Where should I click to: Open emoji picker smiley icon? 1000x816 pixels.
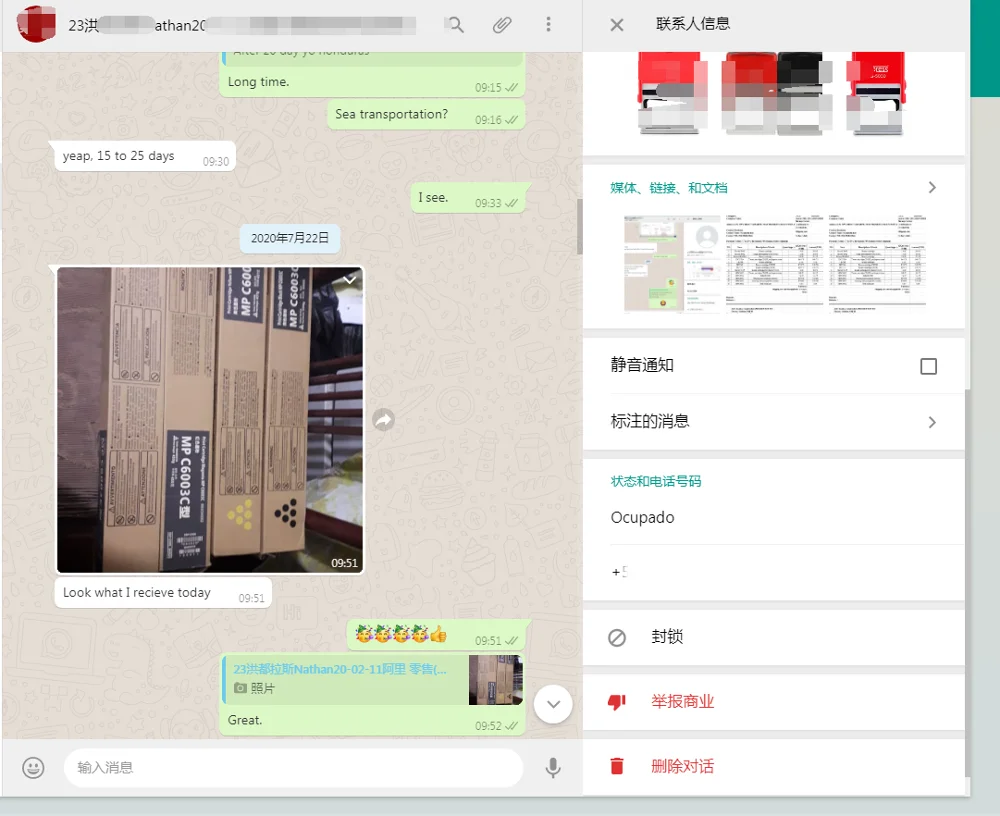33,768
